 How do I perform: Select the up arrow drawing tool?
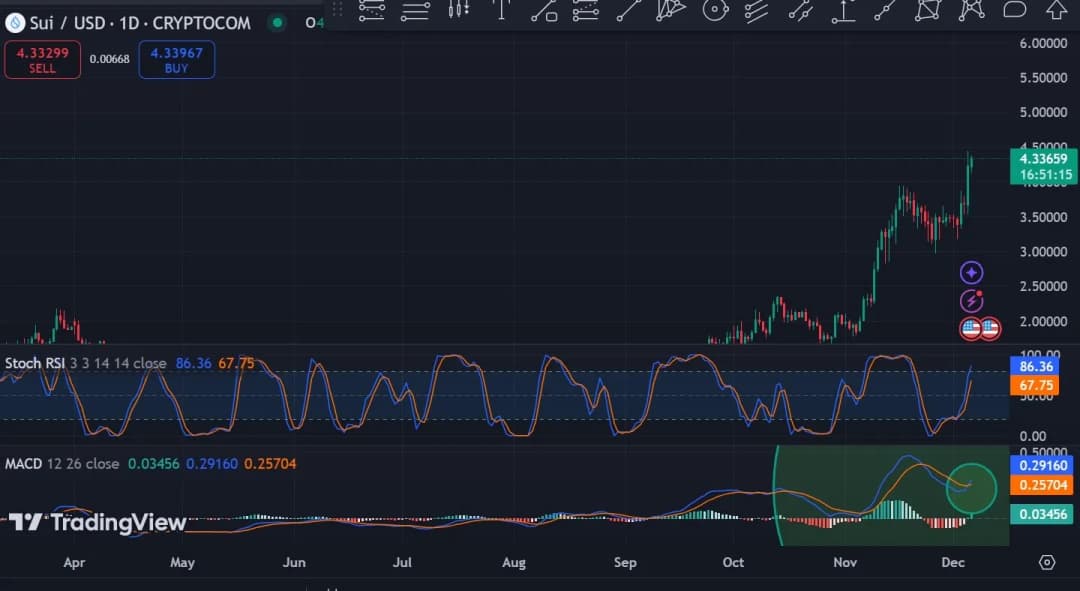click(1056, 10)
